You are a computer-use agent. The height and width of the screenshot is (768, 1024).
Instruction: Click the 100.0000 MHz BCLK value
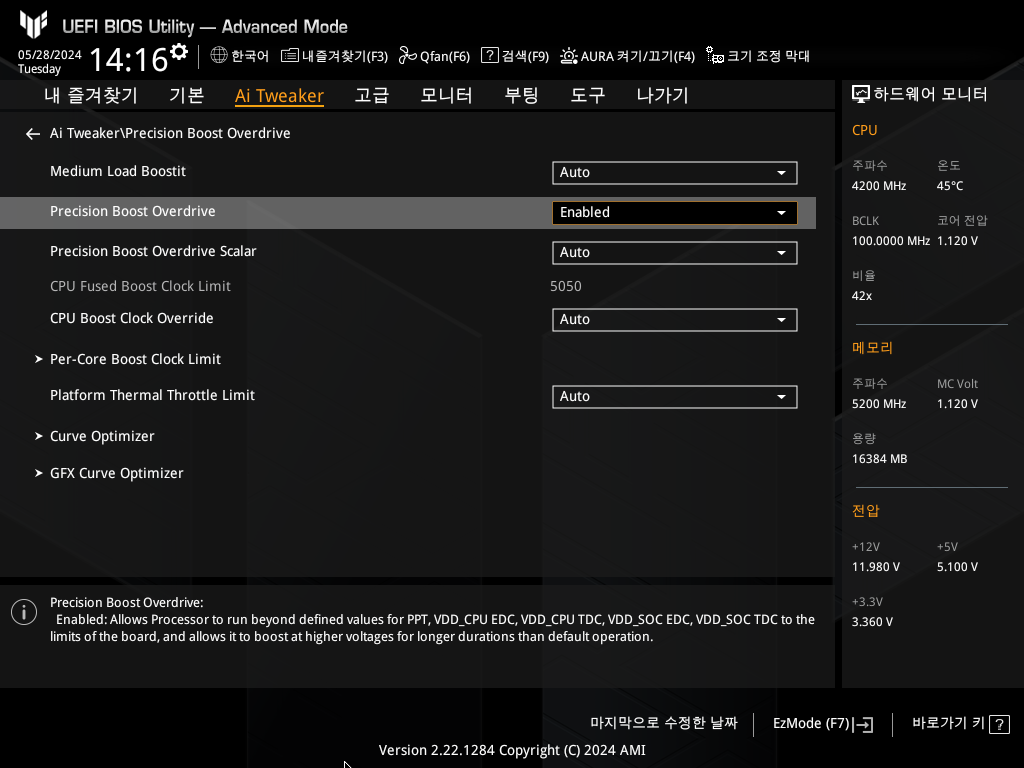891,241
